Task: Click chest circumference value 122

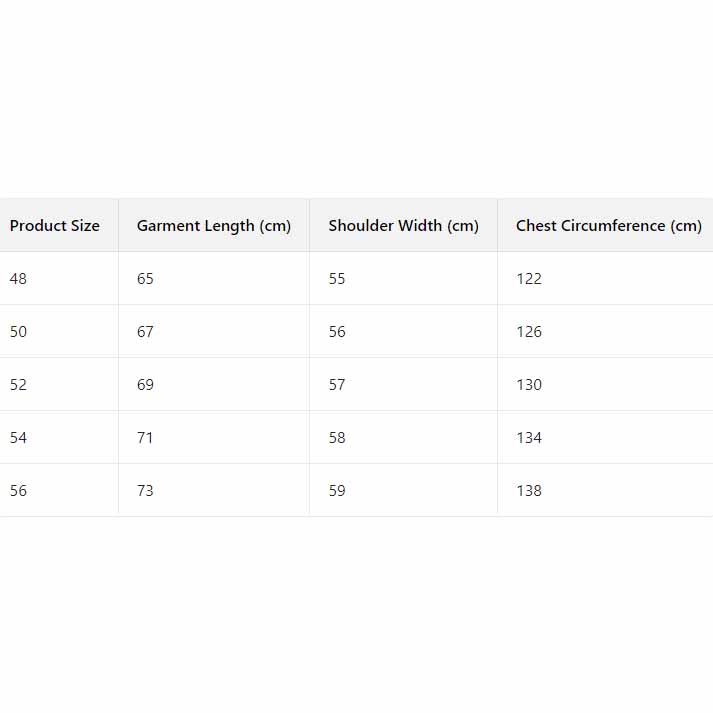Action: click(x=529, y=279)
